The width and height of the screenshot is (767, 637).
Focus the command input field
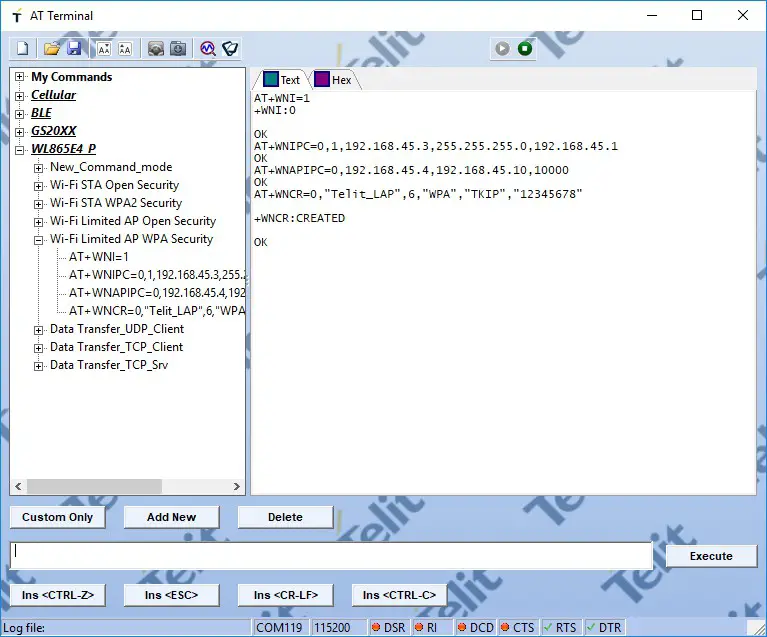coord(331,555)
